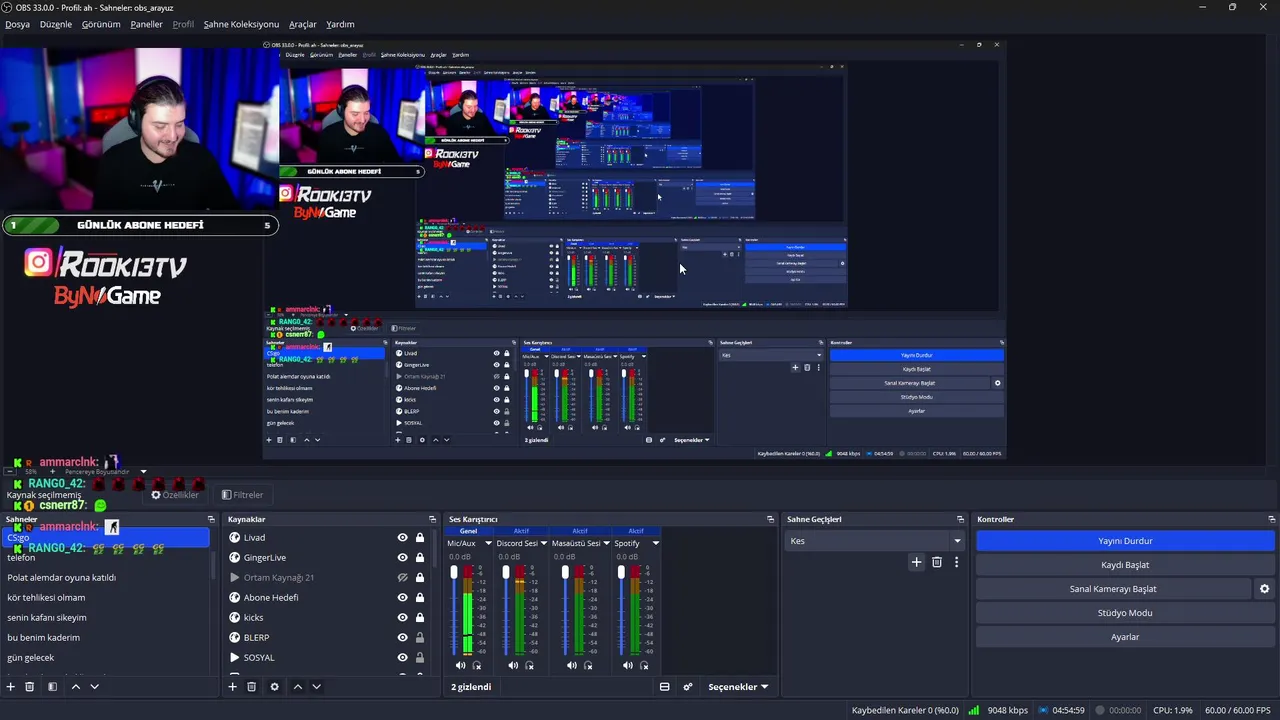Remove scene transition with trash icon
1280x720 pixels.
[x=937, y=562]
